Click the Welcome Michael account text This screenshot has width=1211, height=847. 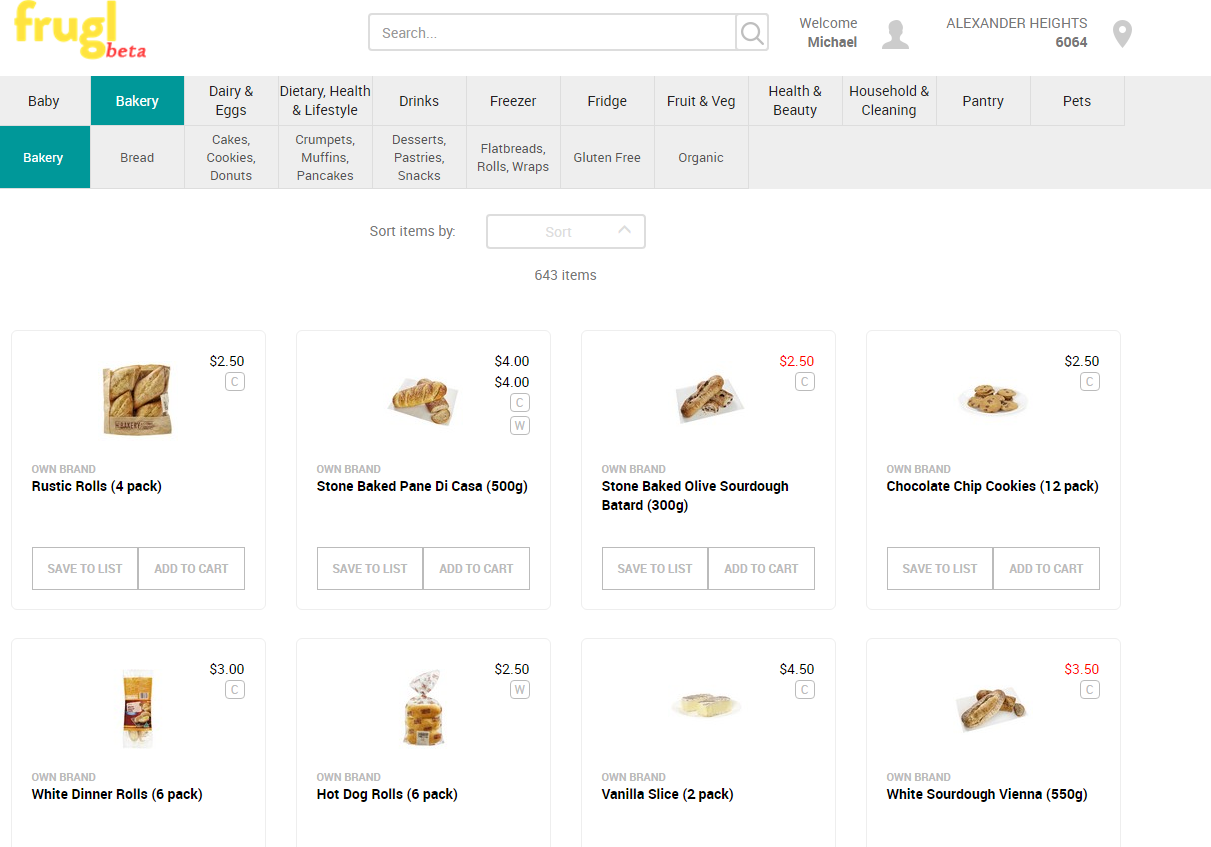(828, 33)
